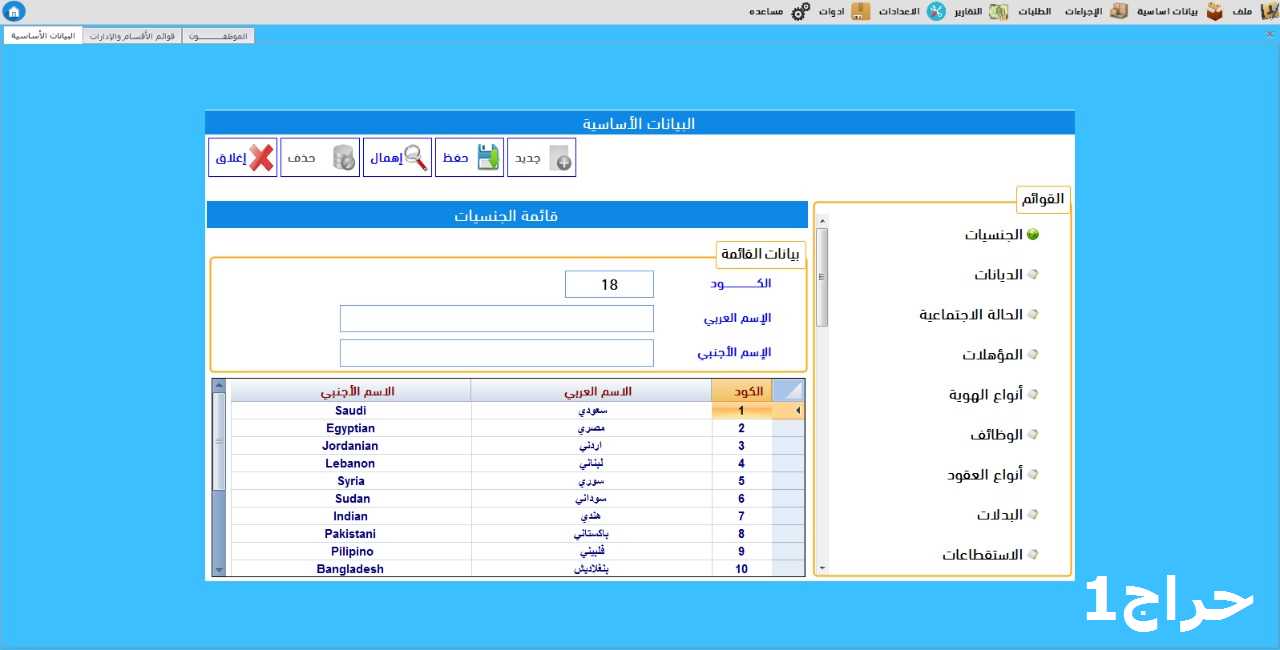Click the table select-all corner cell
Image resolution: width=1280 pixels, height=650 pixels.
click(788, 391)
